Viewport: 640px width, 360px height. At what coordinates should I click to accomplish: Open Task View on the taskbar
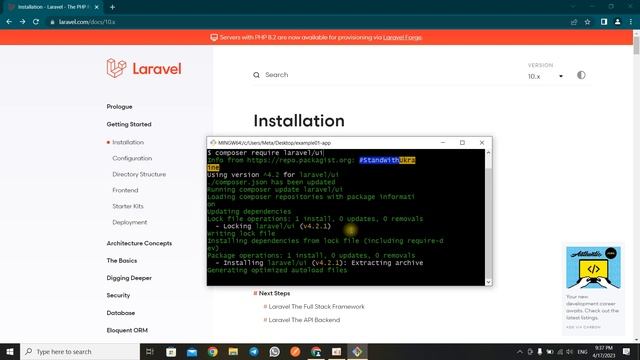pos(150,351)
